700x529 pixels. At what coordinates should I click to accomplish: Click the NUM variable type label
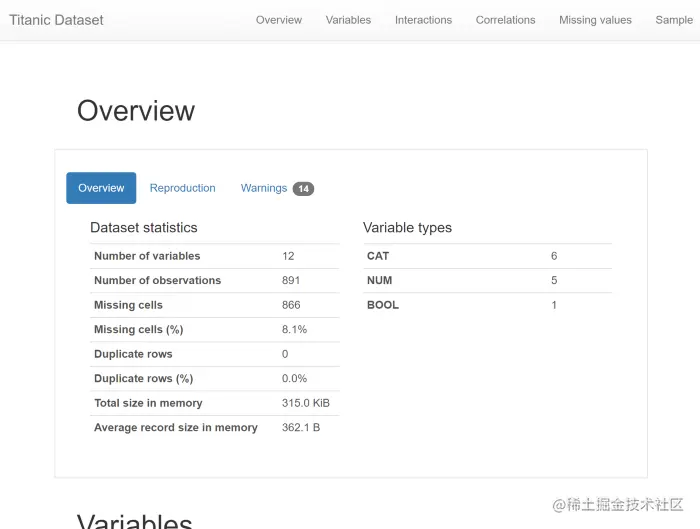(x=379, y=280)
